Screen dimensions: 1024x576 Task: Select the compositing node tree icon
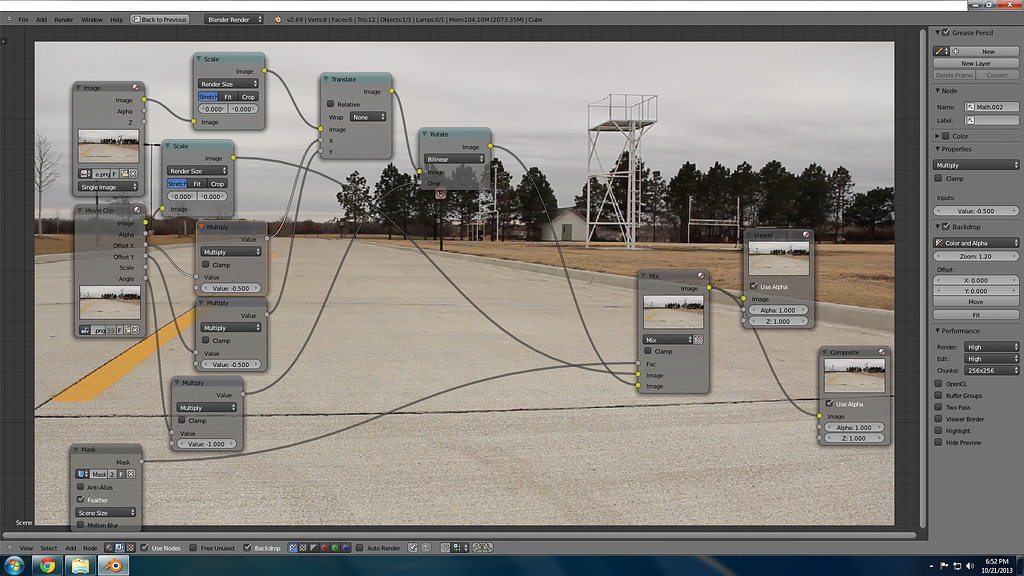tap(119, 548)
